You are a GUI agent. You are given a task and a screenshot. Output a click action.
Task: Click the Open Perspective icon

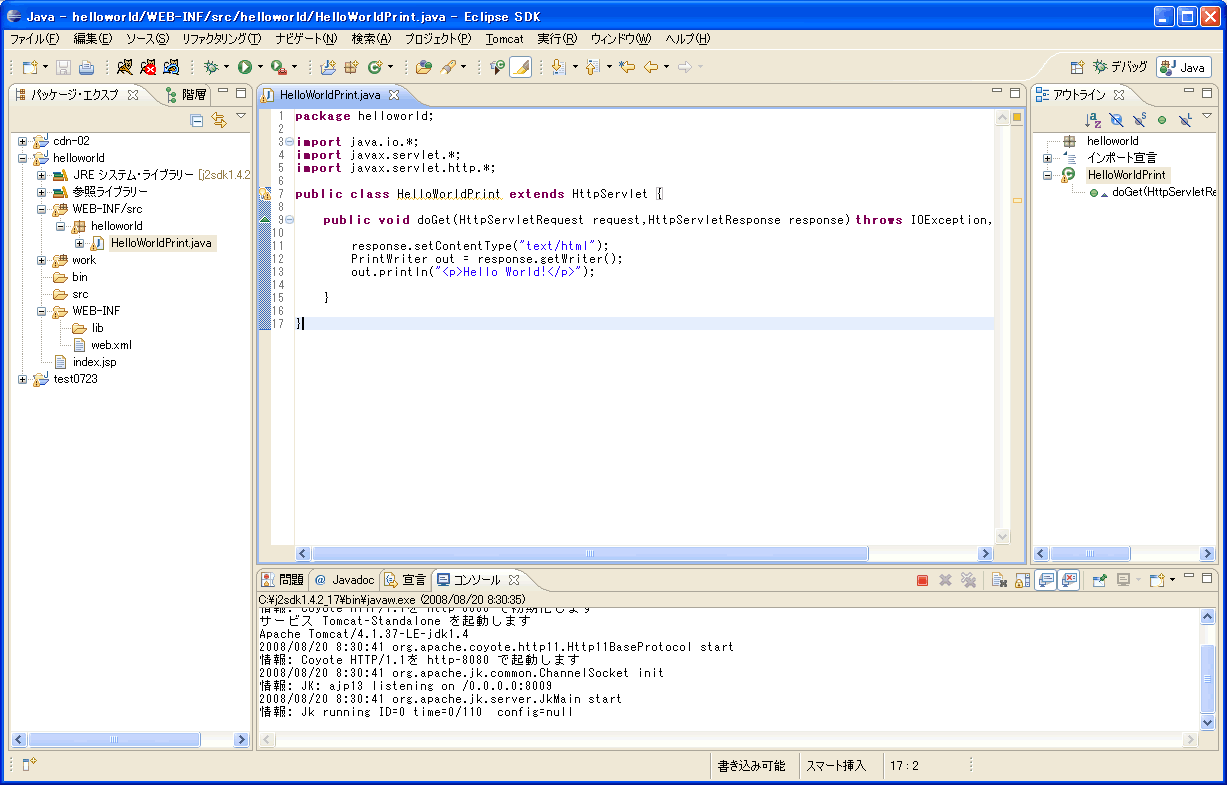pos(1077,67)
